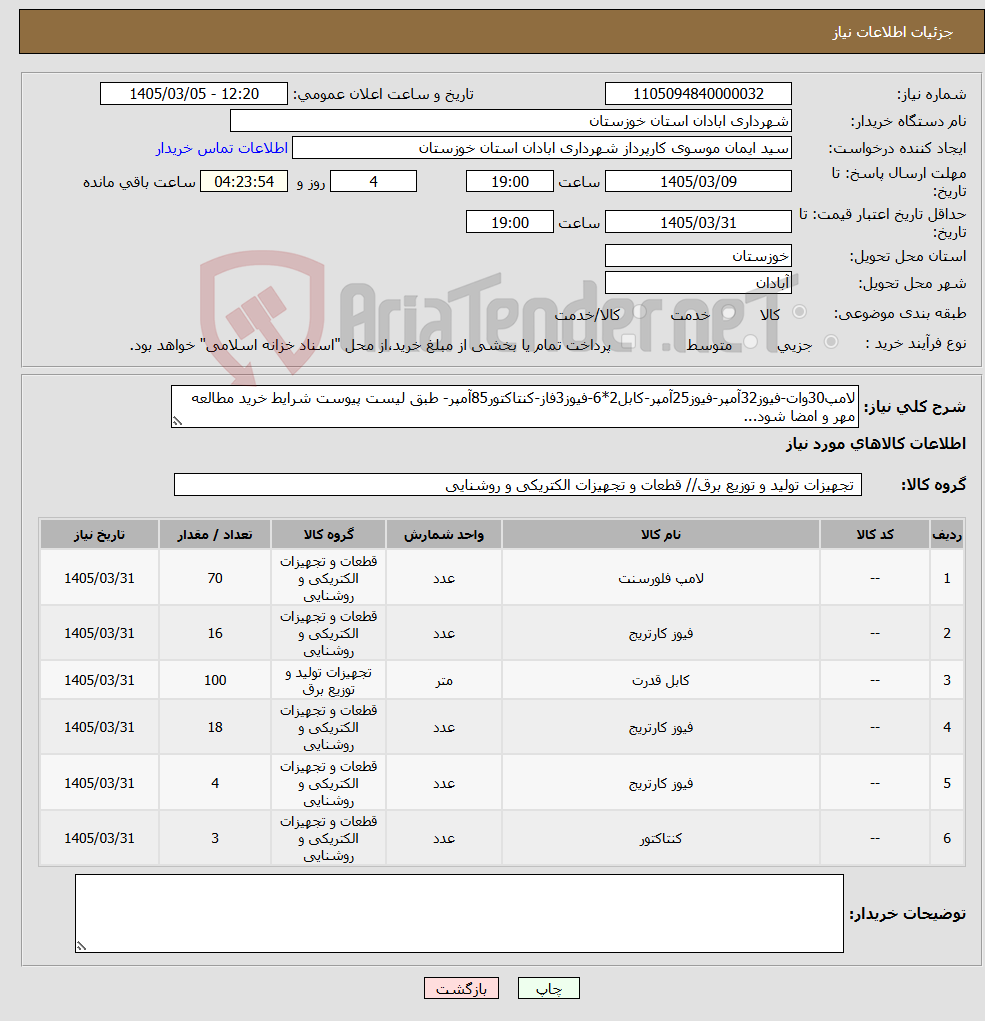
Task: Toggle the treasury-bonds payment checkbox
Action: pyautogui.click(x=628, y=342)
